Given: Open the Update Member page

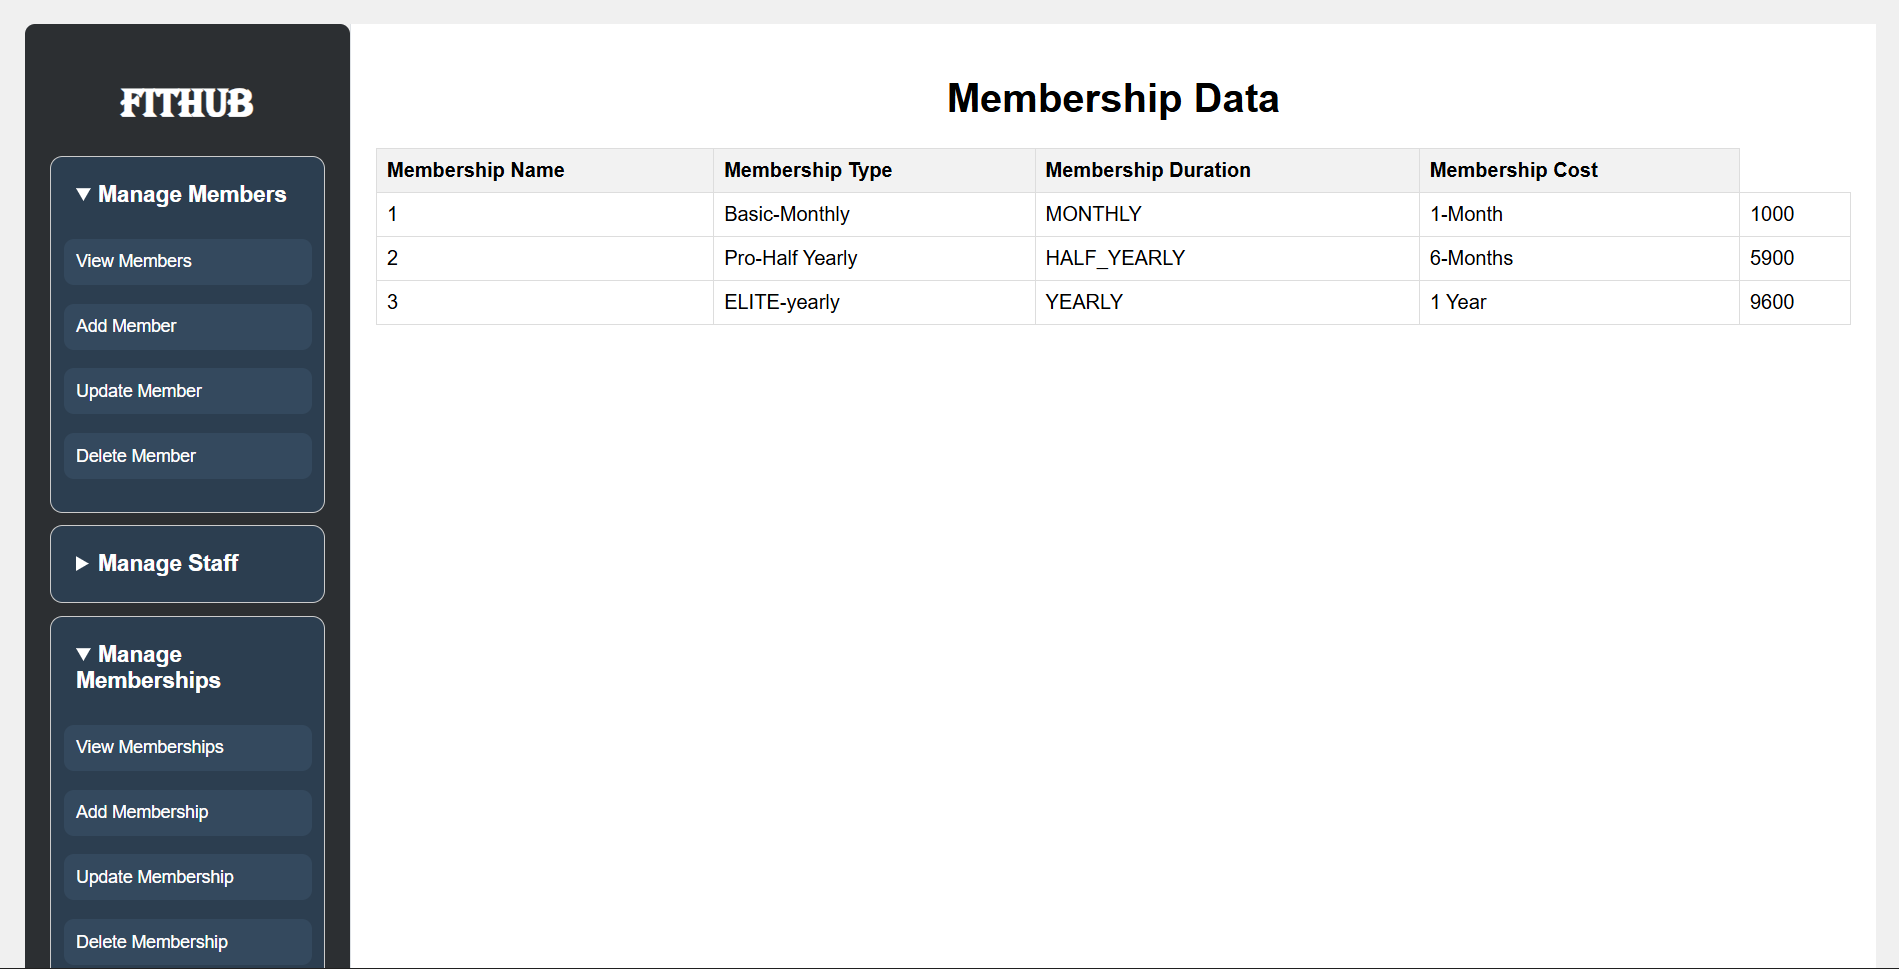Looking at the screenshot, I should tap(187, 391).
